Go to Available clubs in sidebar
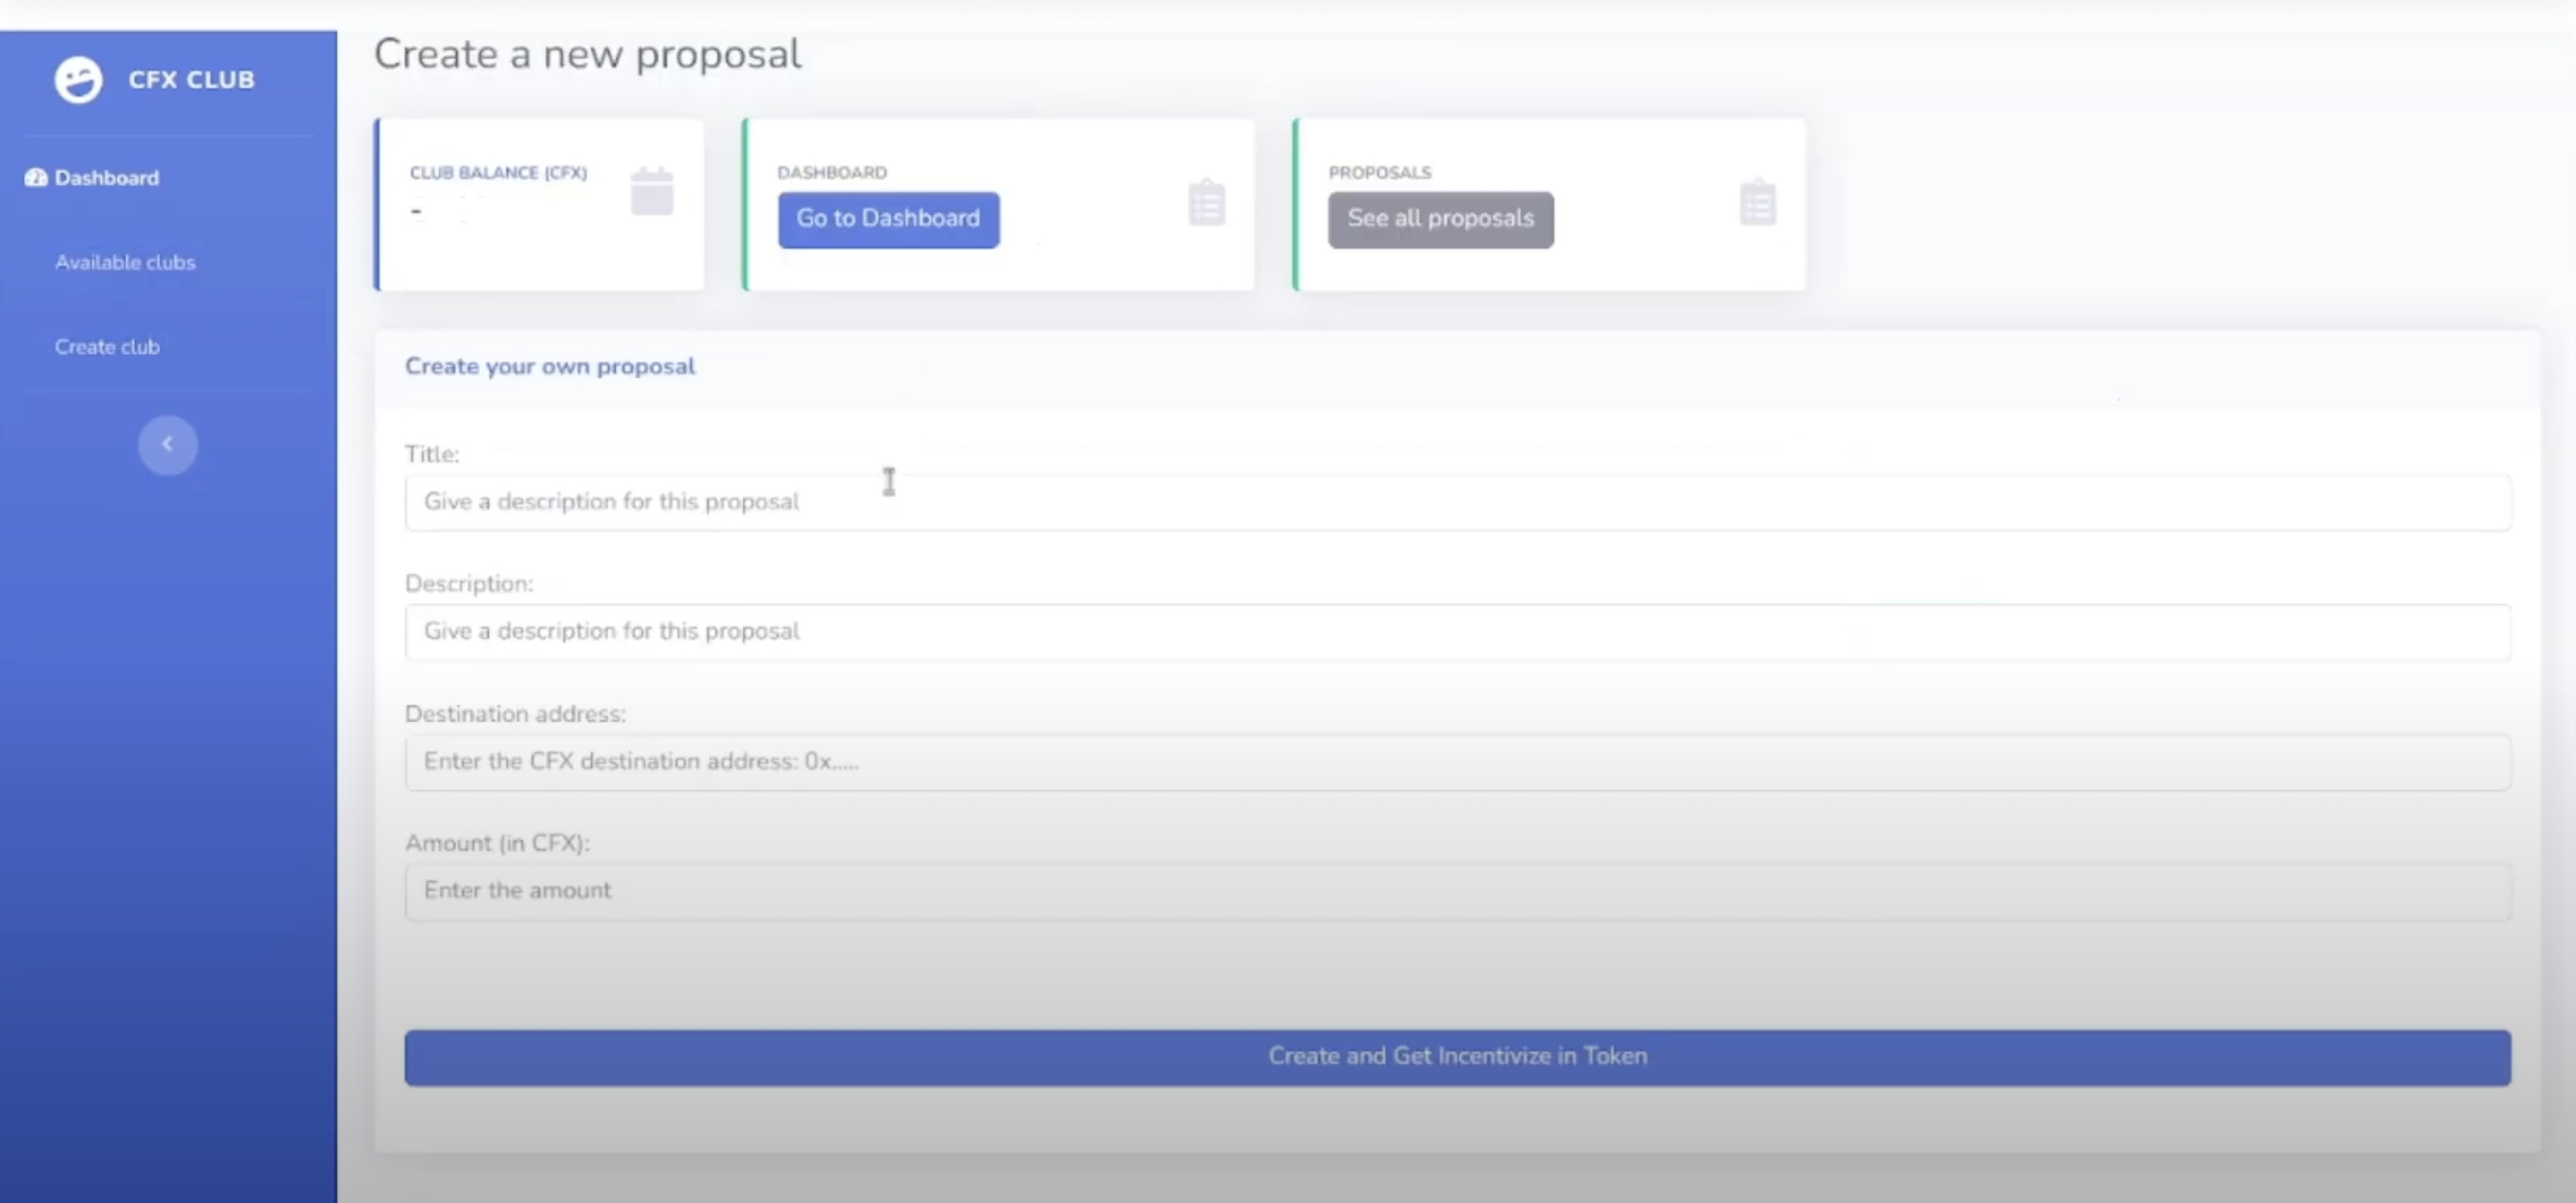2576x1203 pixels. tap(125, 262)
